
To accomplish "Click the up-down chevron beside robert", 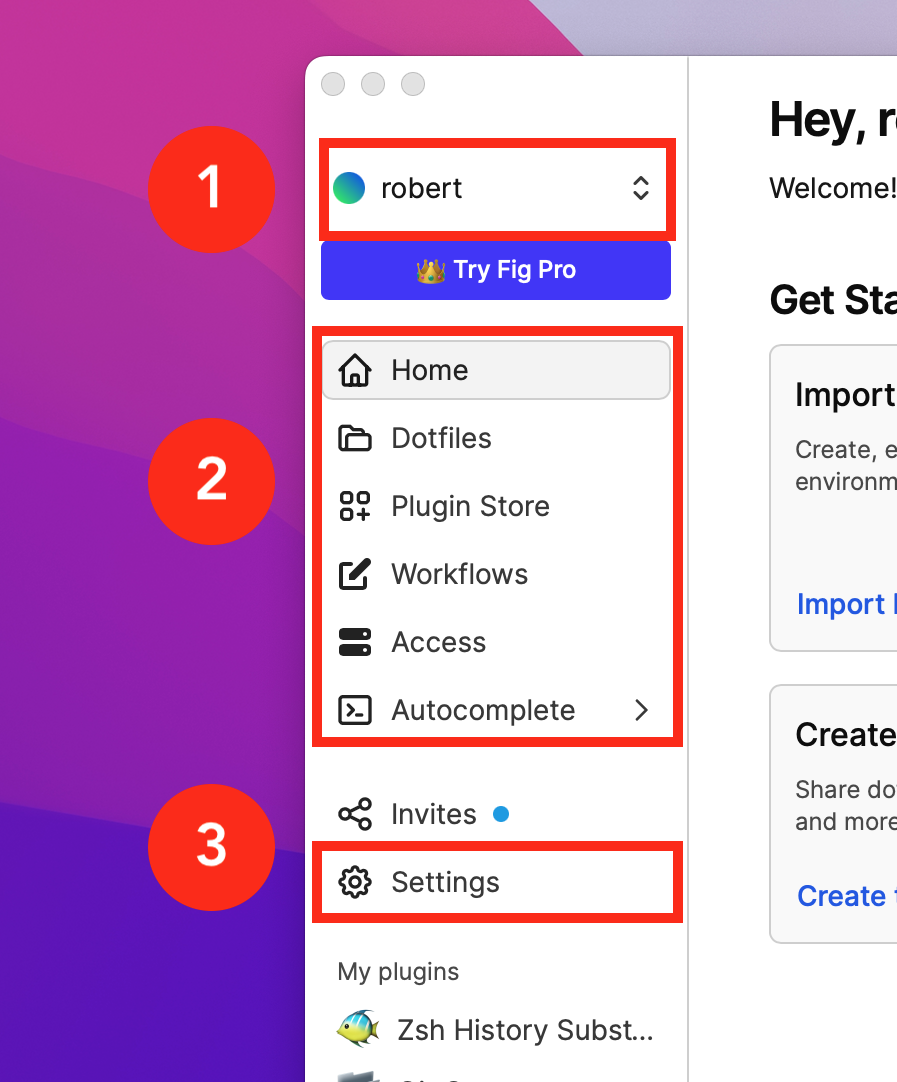I will [x=640, y=188].
